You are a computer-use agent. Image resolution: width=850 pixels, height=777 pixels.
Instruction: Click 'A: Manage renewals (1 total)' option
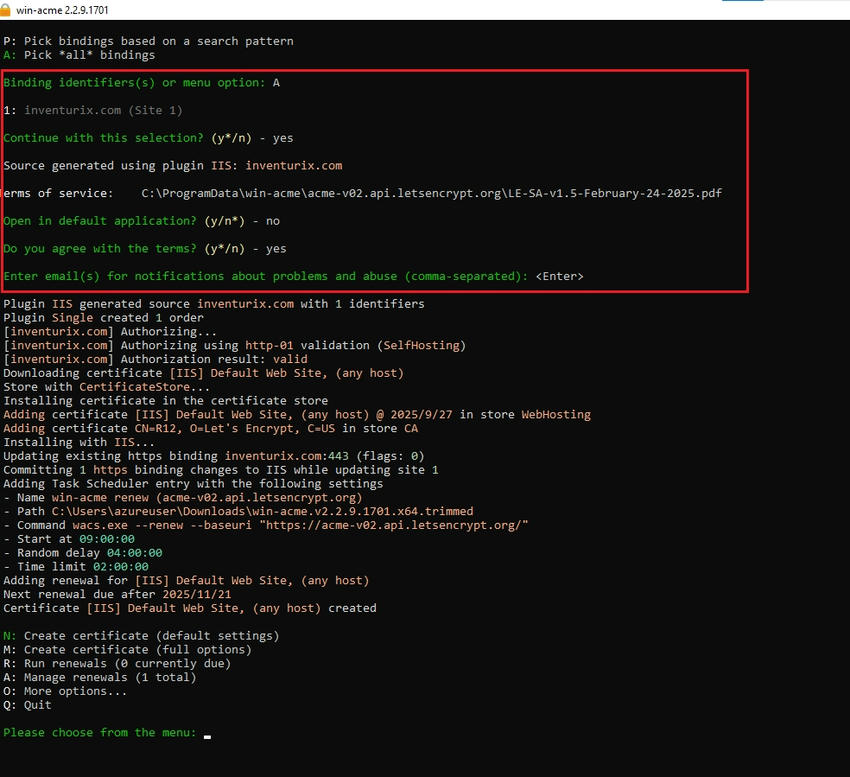100,677
